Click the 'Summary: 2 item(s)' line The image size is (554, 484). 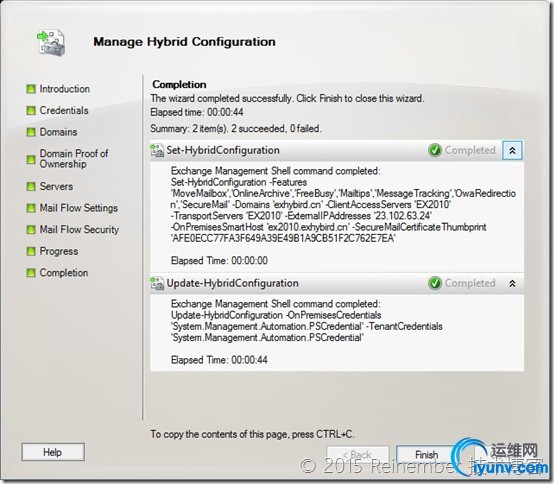(236, 128)
